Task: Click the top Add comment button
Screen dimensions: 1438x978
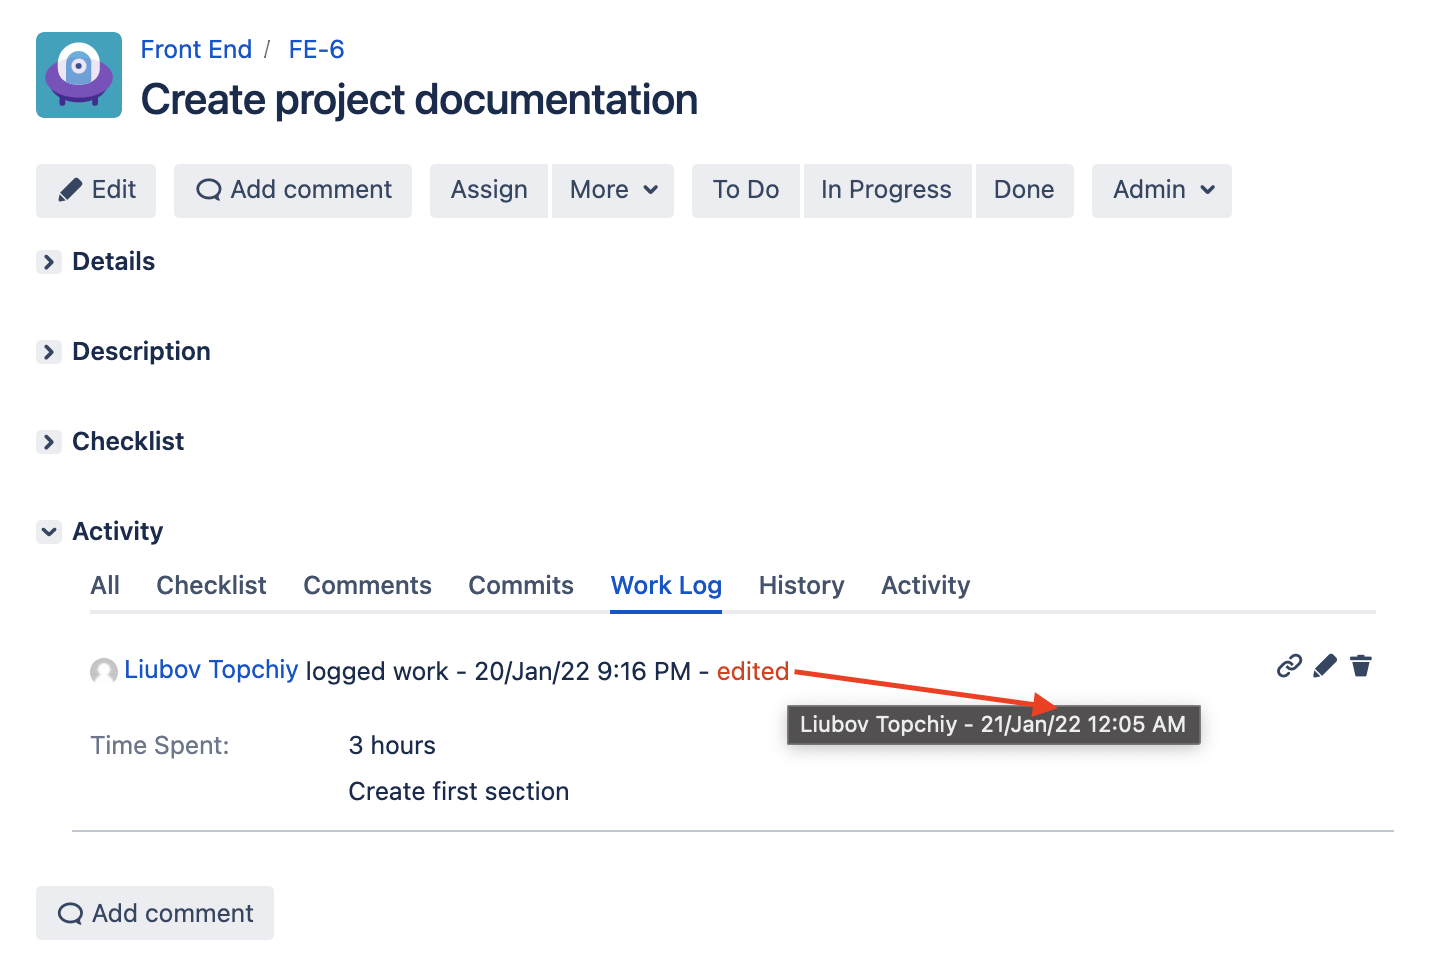Action: coord(293,190)
